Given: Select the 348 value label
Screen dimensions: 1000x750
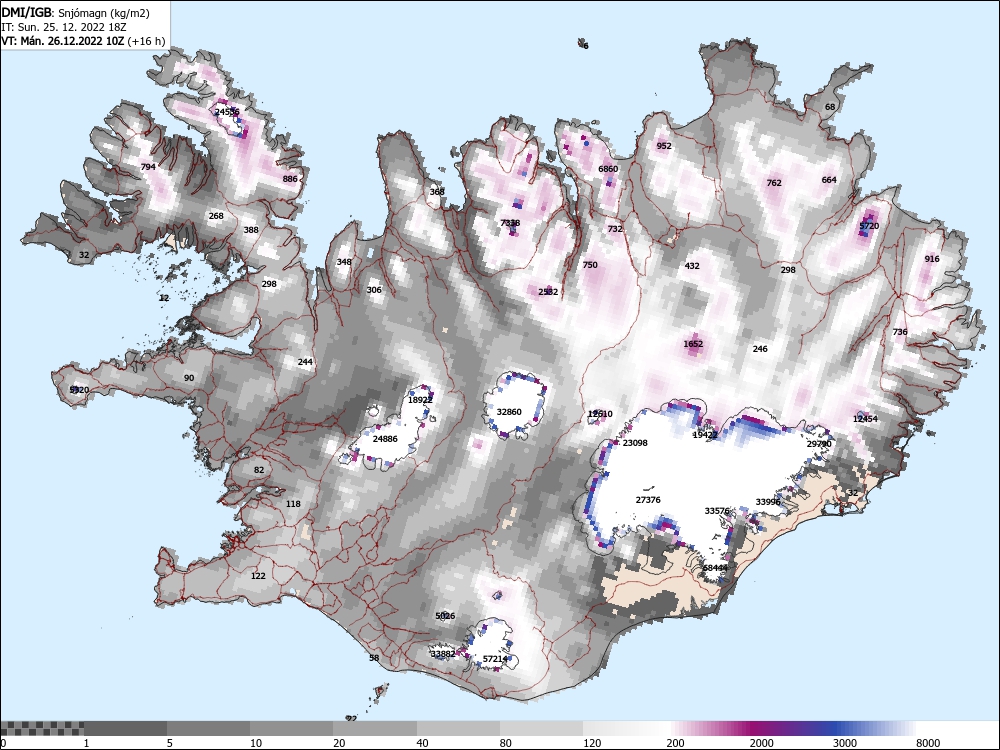Looking at the screenshot, I should [344, 262].
